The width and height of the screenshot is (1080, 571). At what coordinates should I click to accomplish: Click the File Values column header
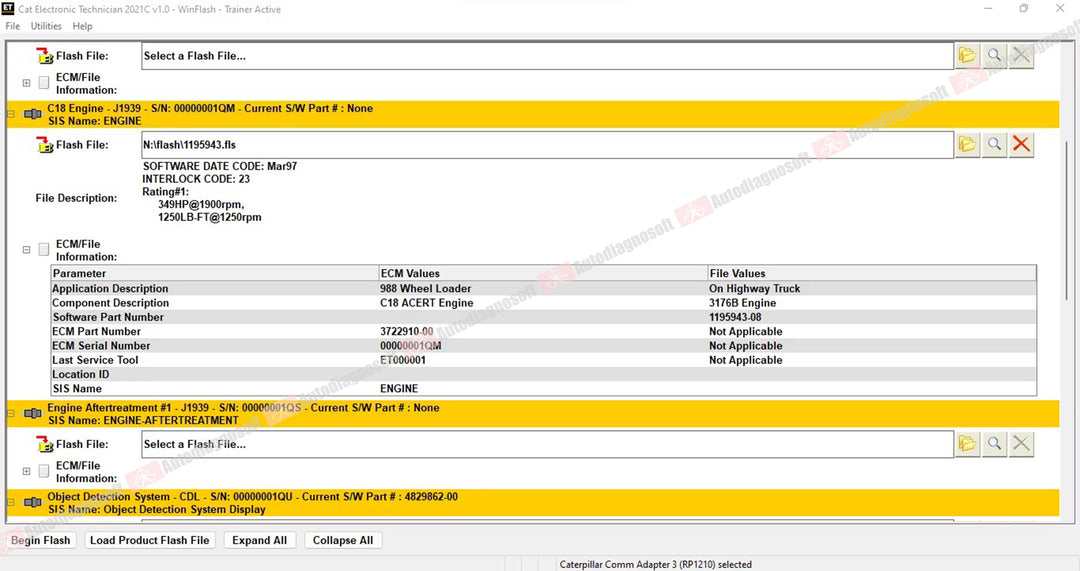point(872,273)
